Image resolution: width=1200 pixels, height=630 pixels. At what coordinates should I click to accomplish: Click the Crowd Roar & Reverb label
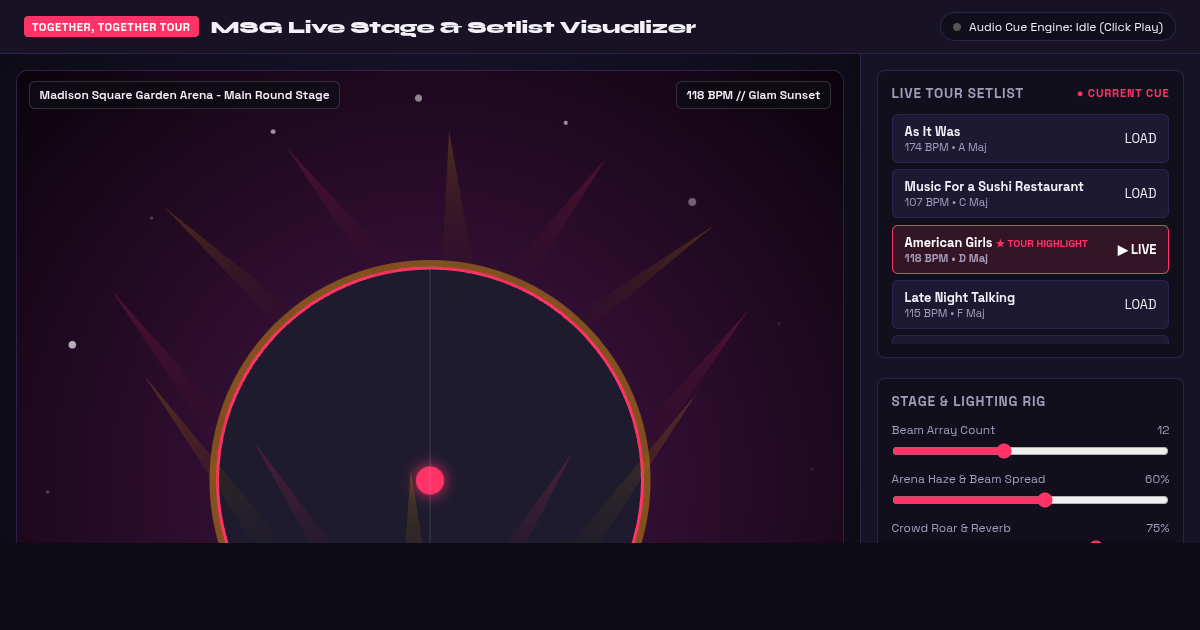[x=951, y=528]
